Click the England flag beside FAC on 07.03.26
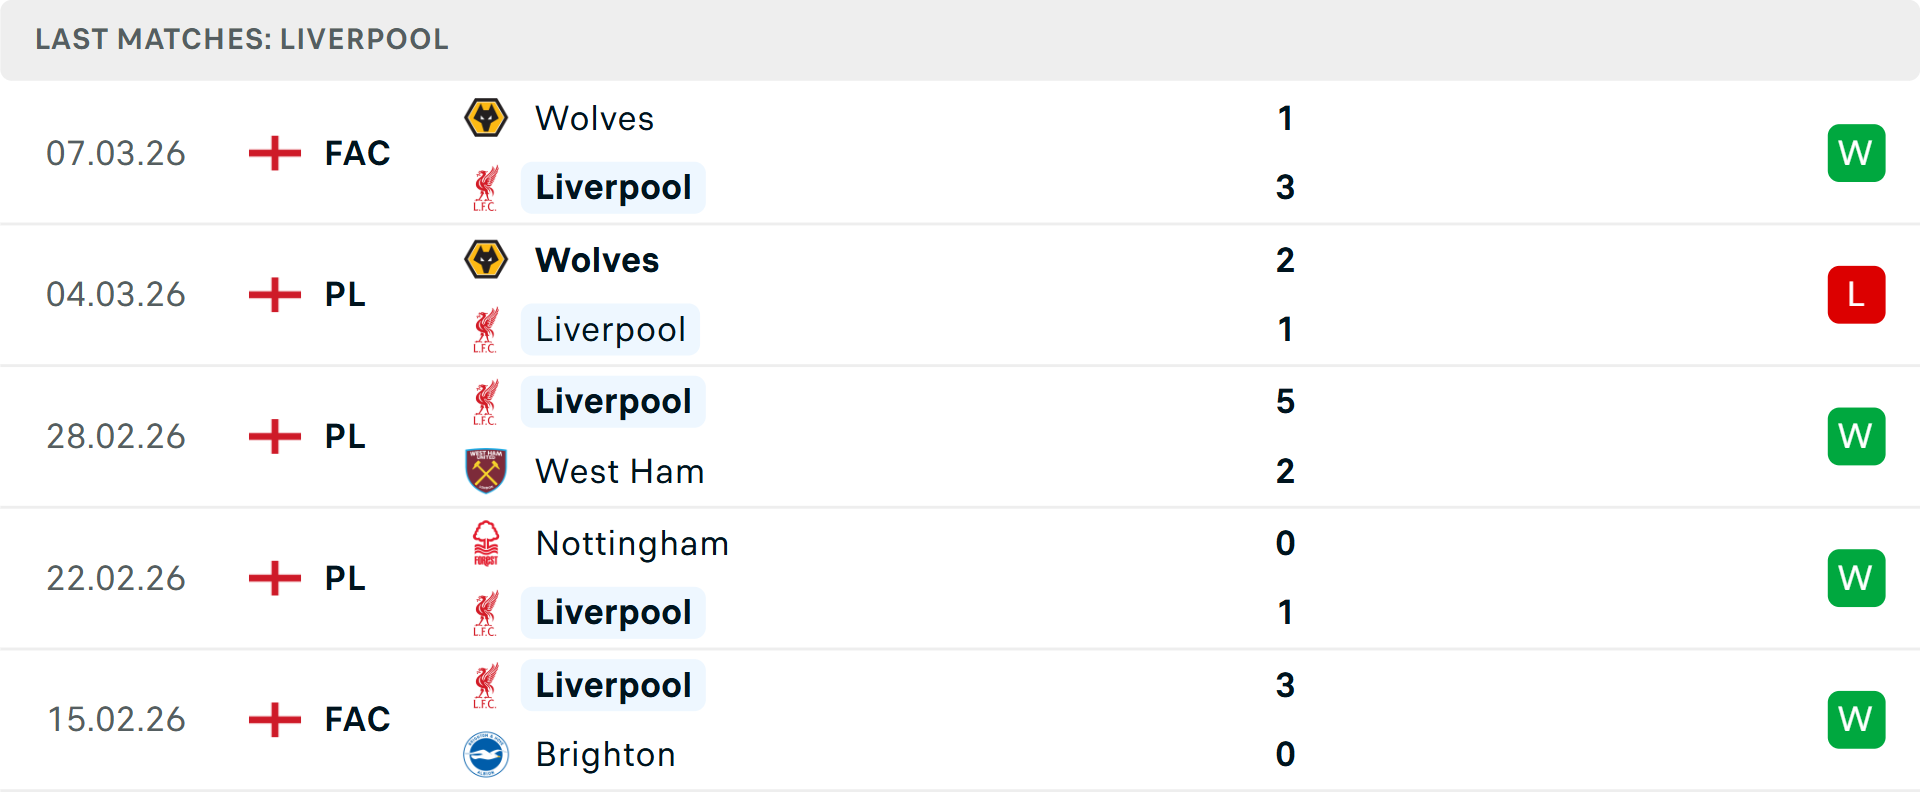The image size is (1920, 792). point(273,152)
